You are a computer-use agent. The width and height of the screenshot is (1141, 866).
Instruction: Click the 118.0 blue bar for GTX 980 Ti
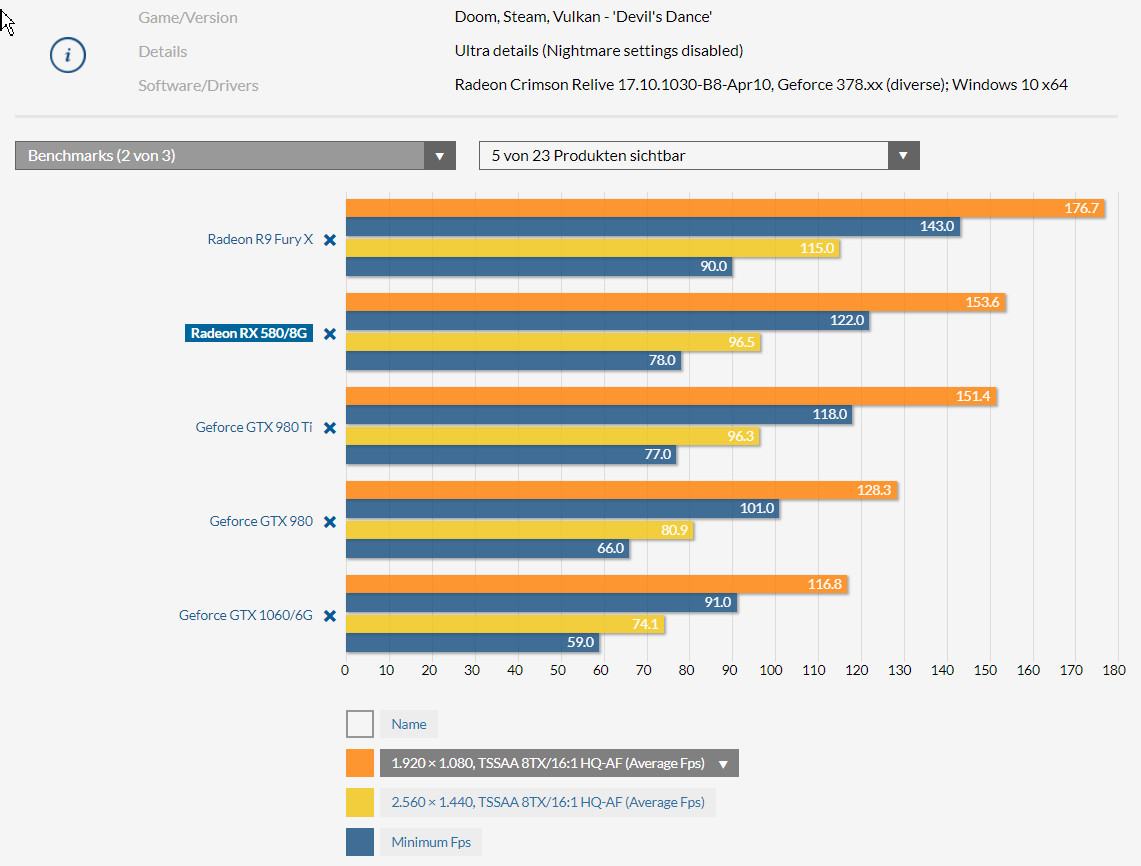point(600,414)
